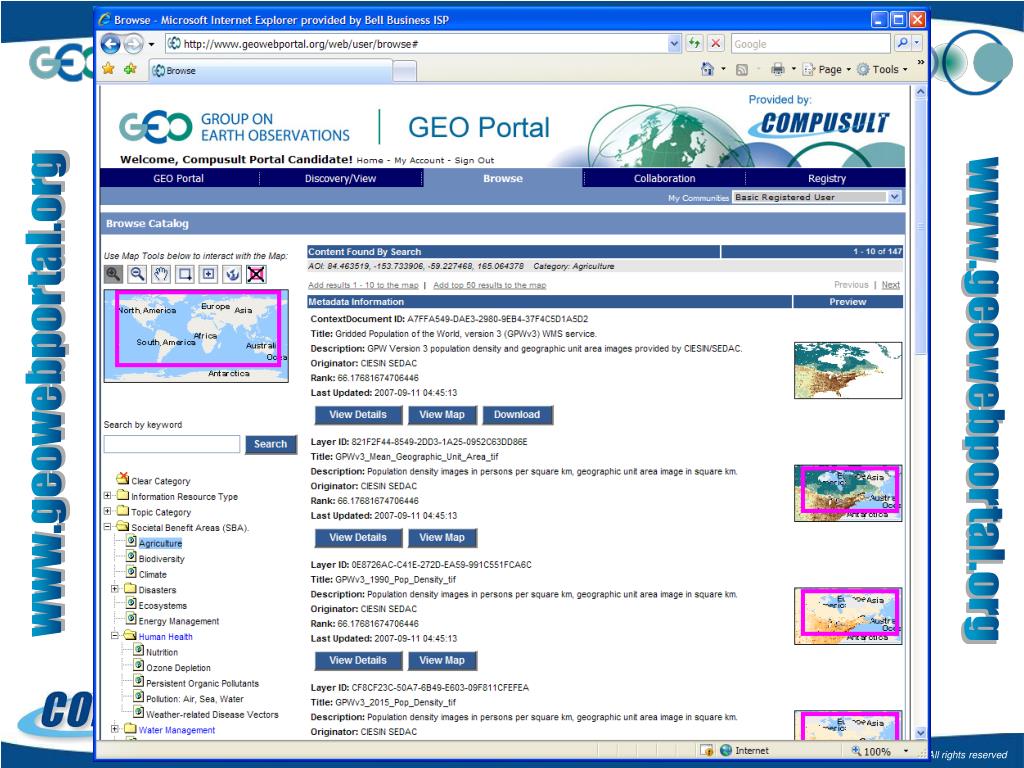Select the zoom out map tool

click(137, 274)
